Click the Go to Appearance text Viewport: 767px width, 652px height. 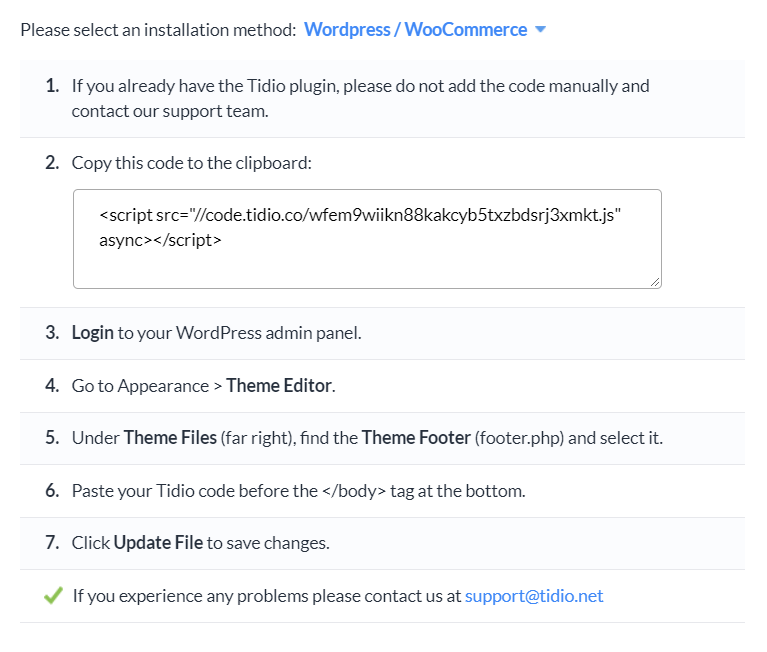140,386
